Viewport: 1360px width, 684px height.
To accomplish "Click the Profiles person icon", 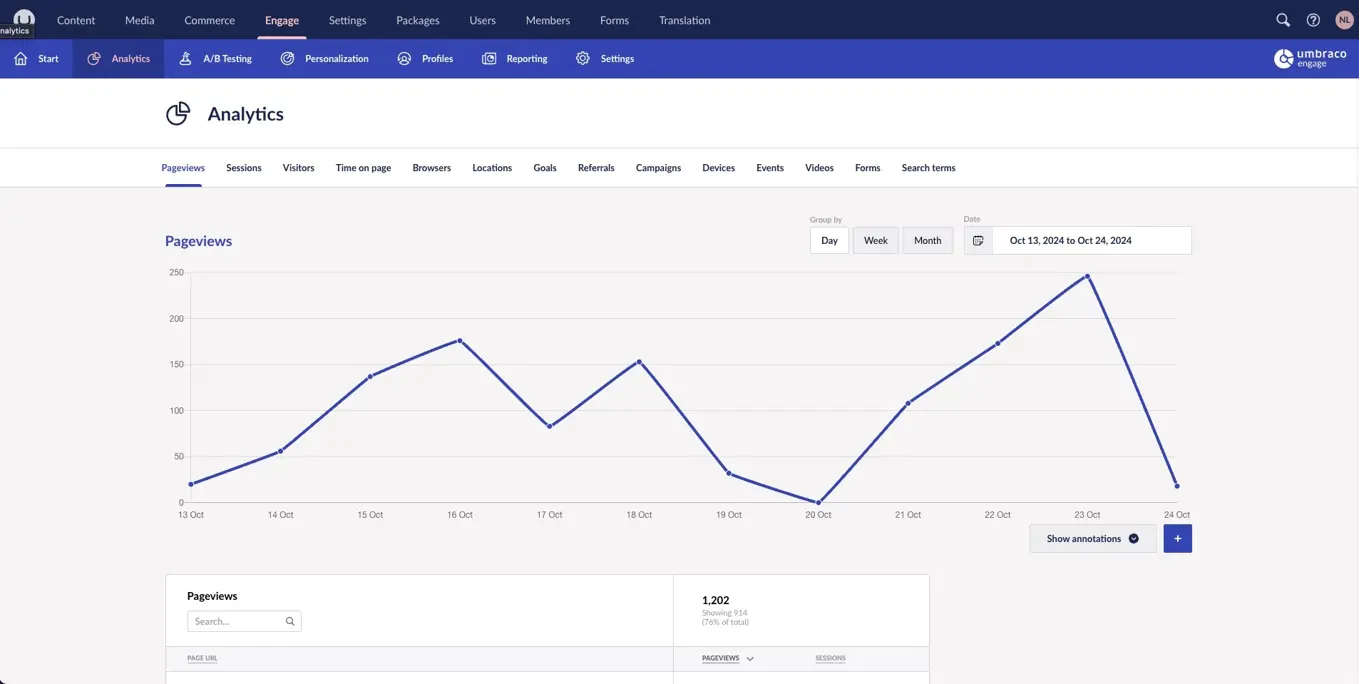I will pos(404,59).
